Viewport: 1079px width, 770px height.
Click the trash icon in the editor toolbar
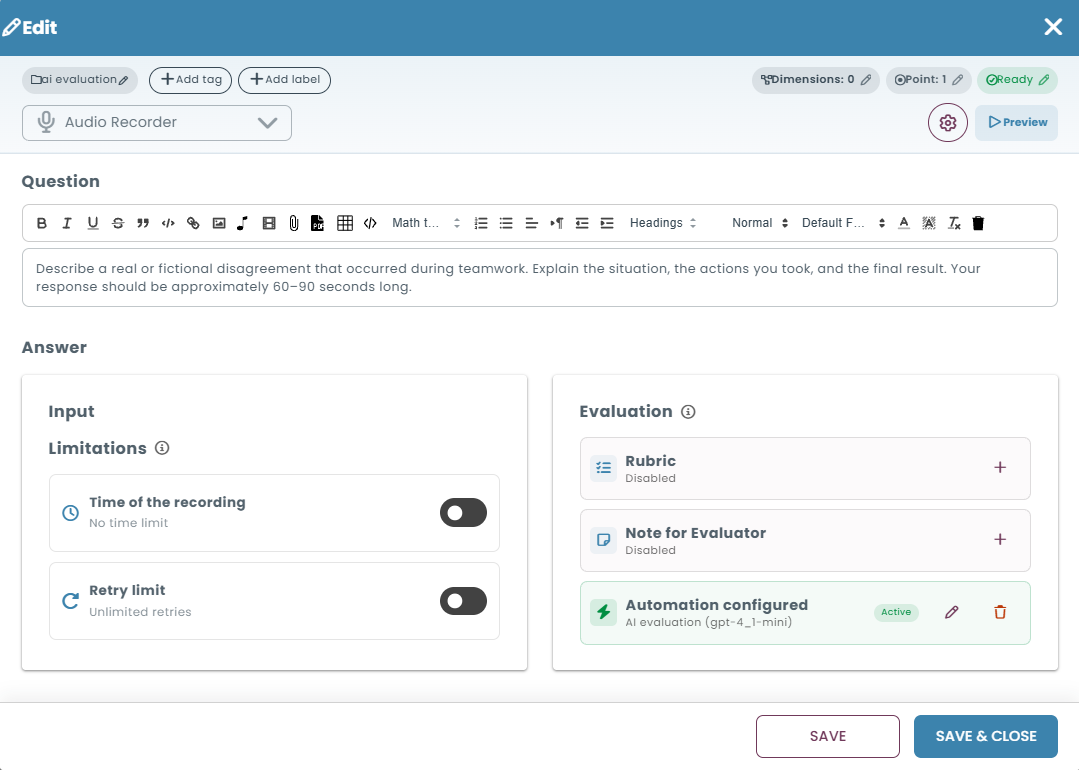tap(978, 223)
